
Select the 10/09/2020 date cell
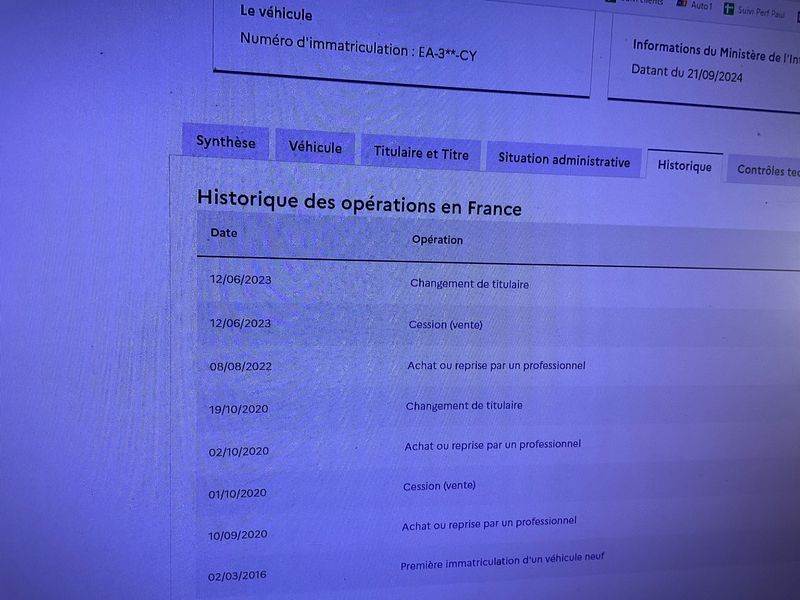click(x=237, y=535)
